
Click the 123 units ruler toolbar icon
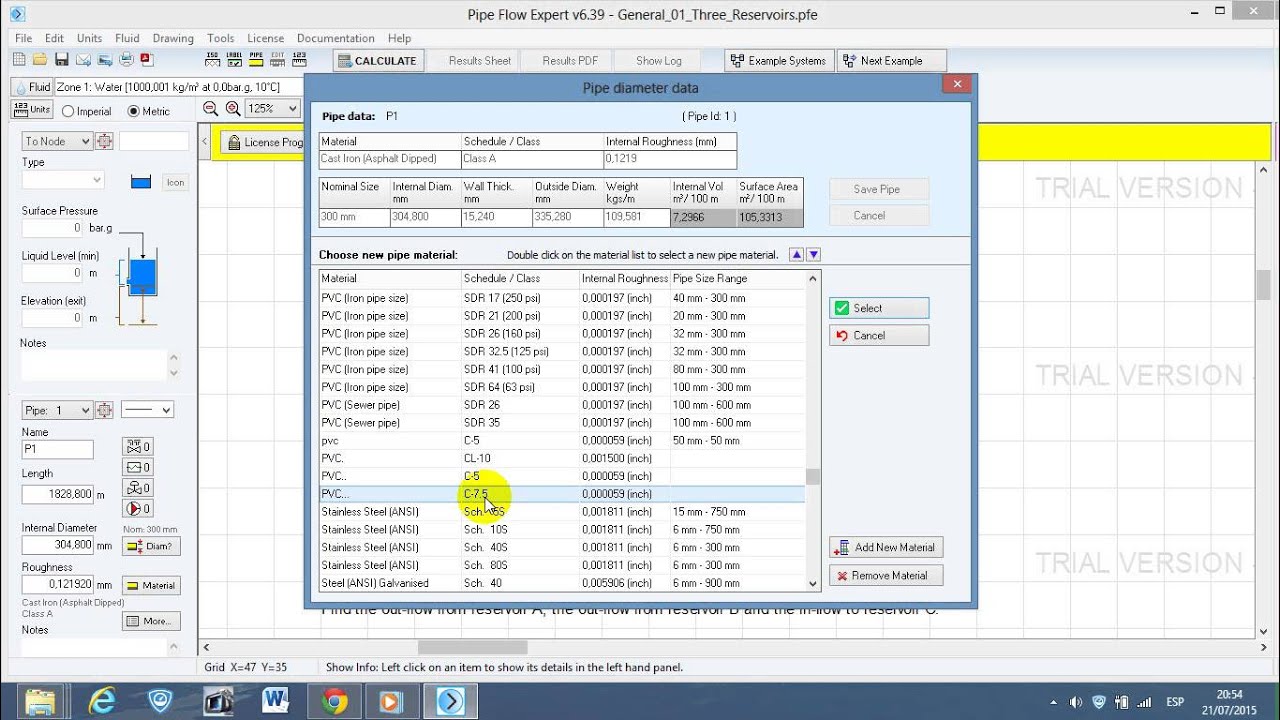(x=300, y=60)
